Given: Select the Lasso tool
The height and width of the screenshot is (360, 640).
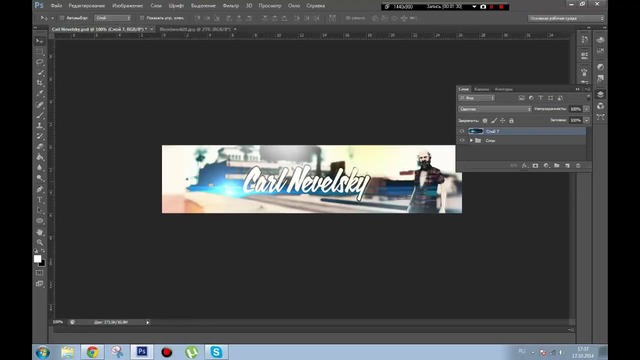Looking at the screenshot, I should point(40,62).
